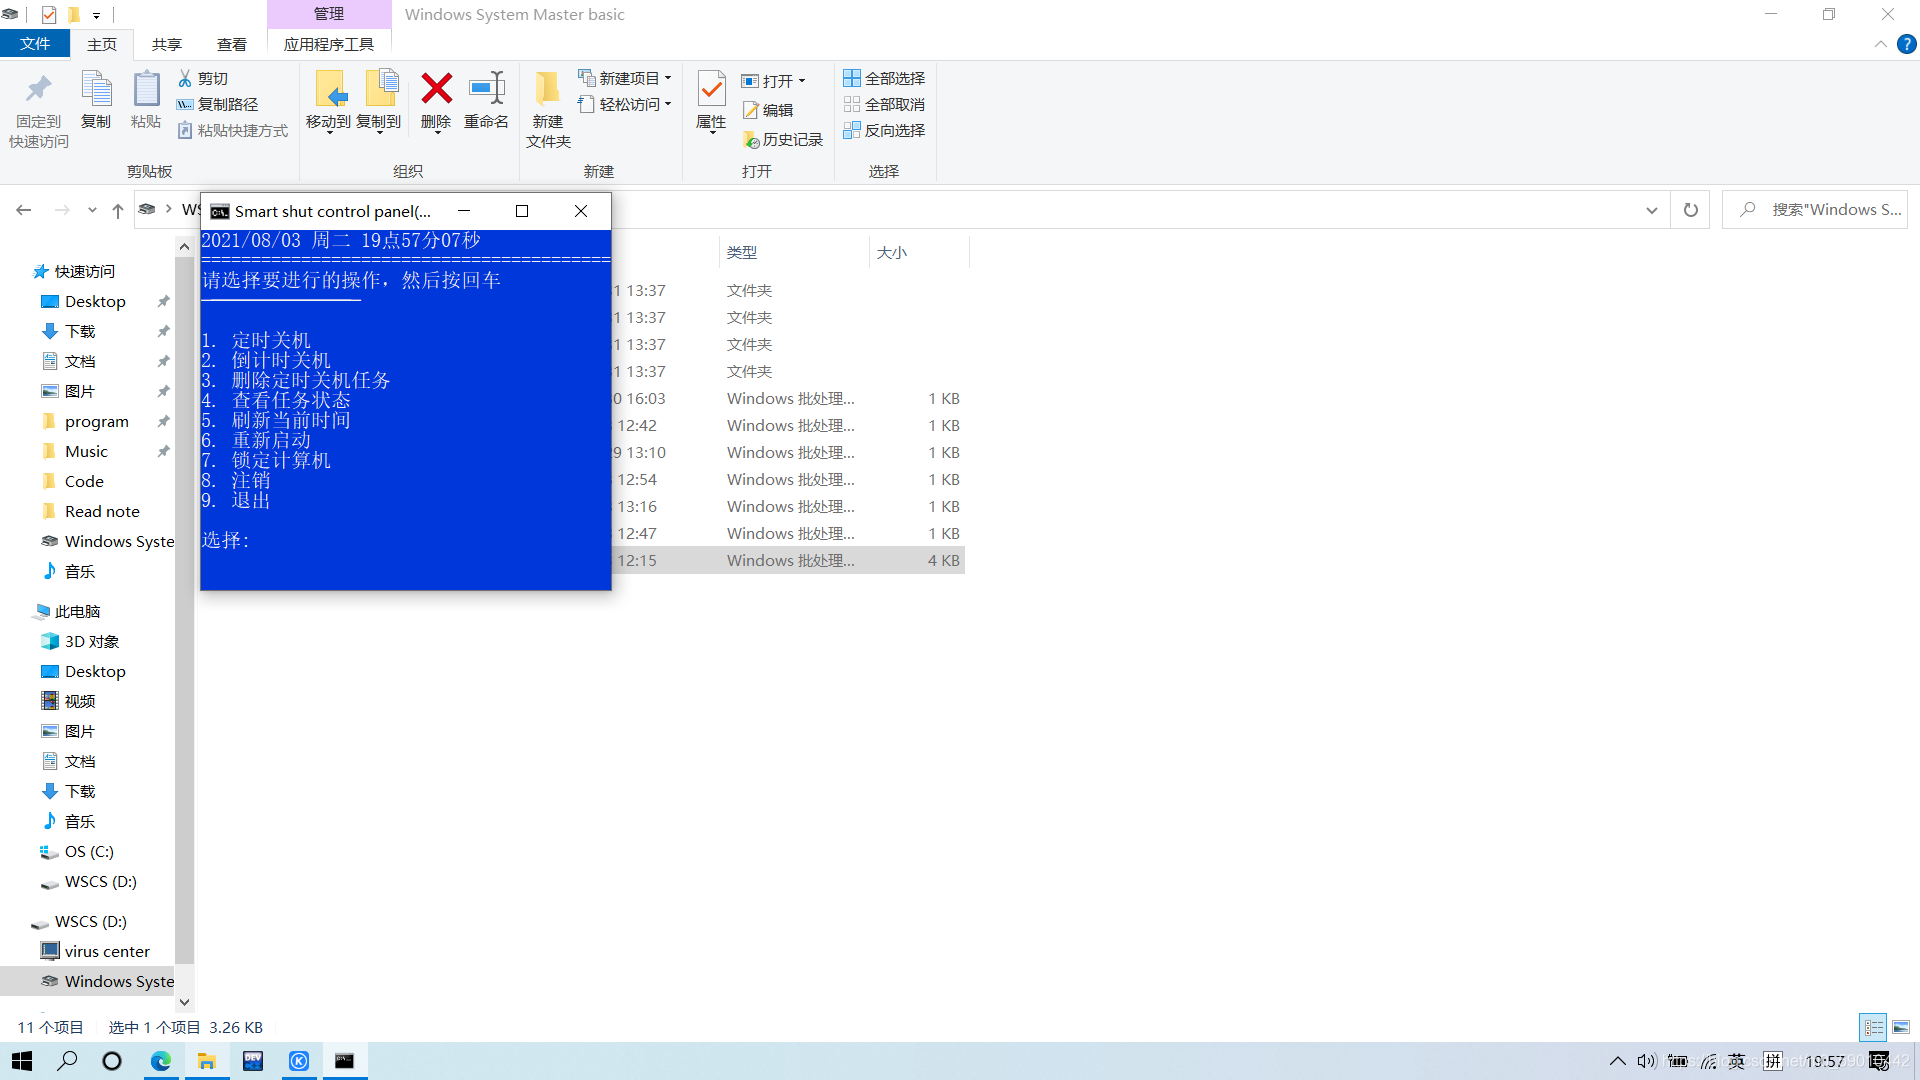Click Pin to Quick access icon
Viewport: 1920px width, 1080px height.
39,90
